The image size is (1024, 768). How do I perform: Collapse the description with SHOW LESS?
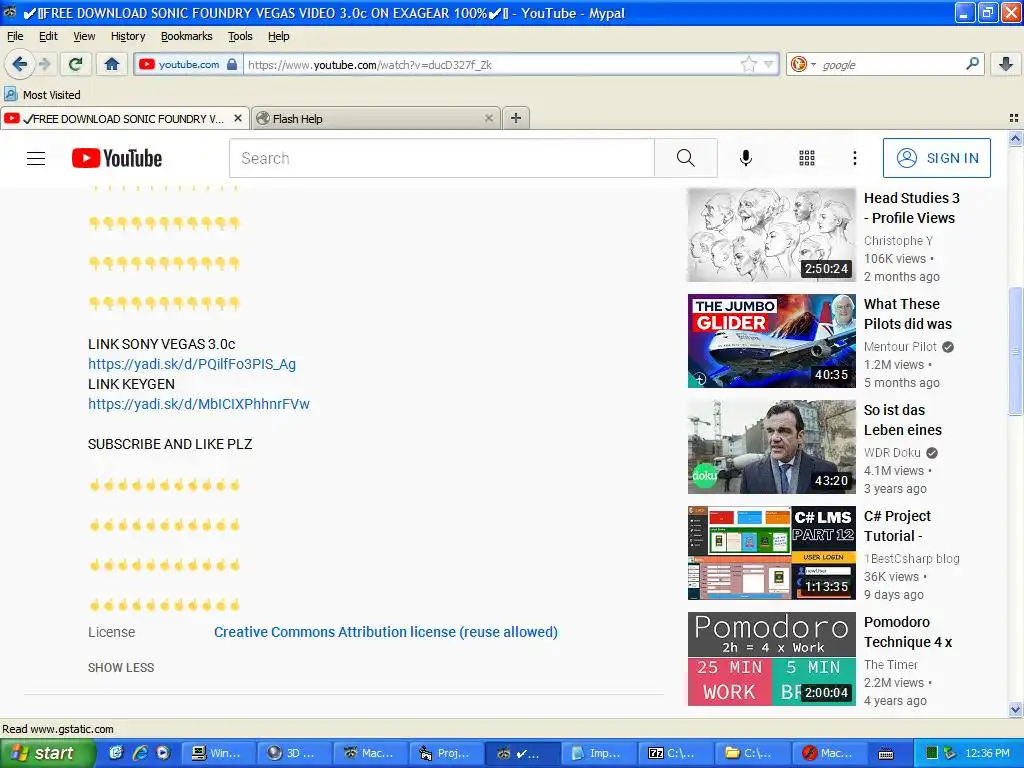point(121,667)
